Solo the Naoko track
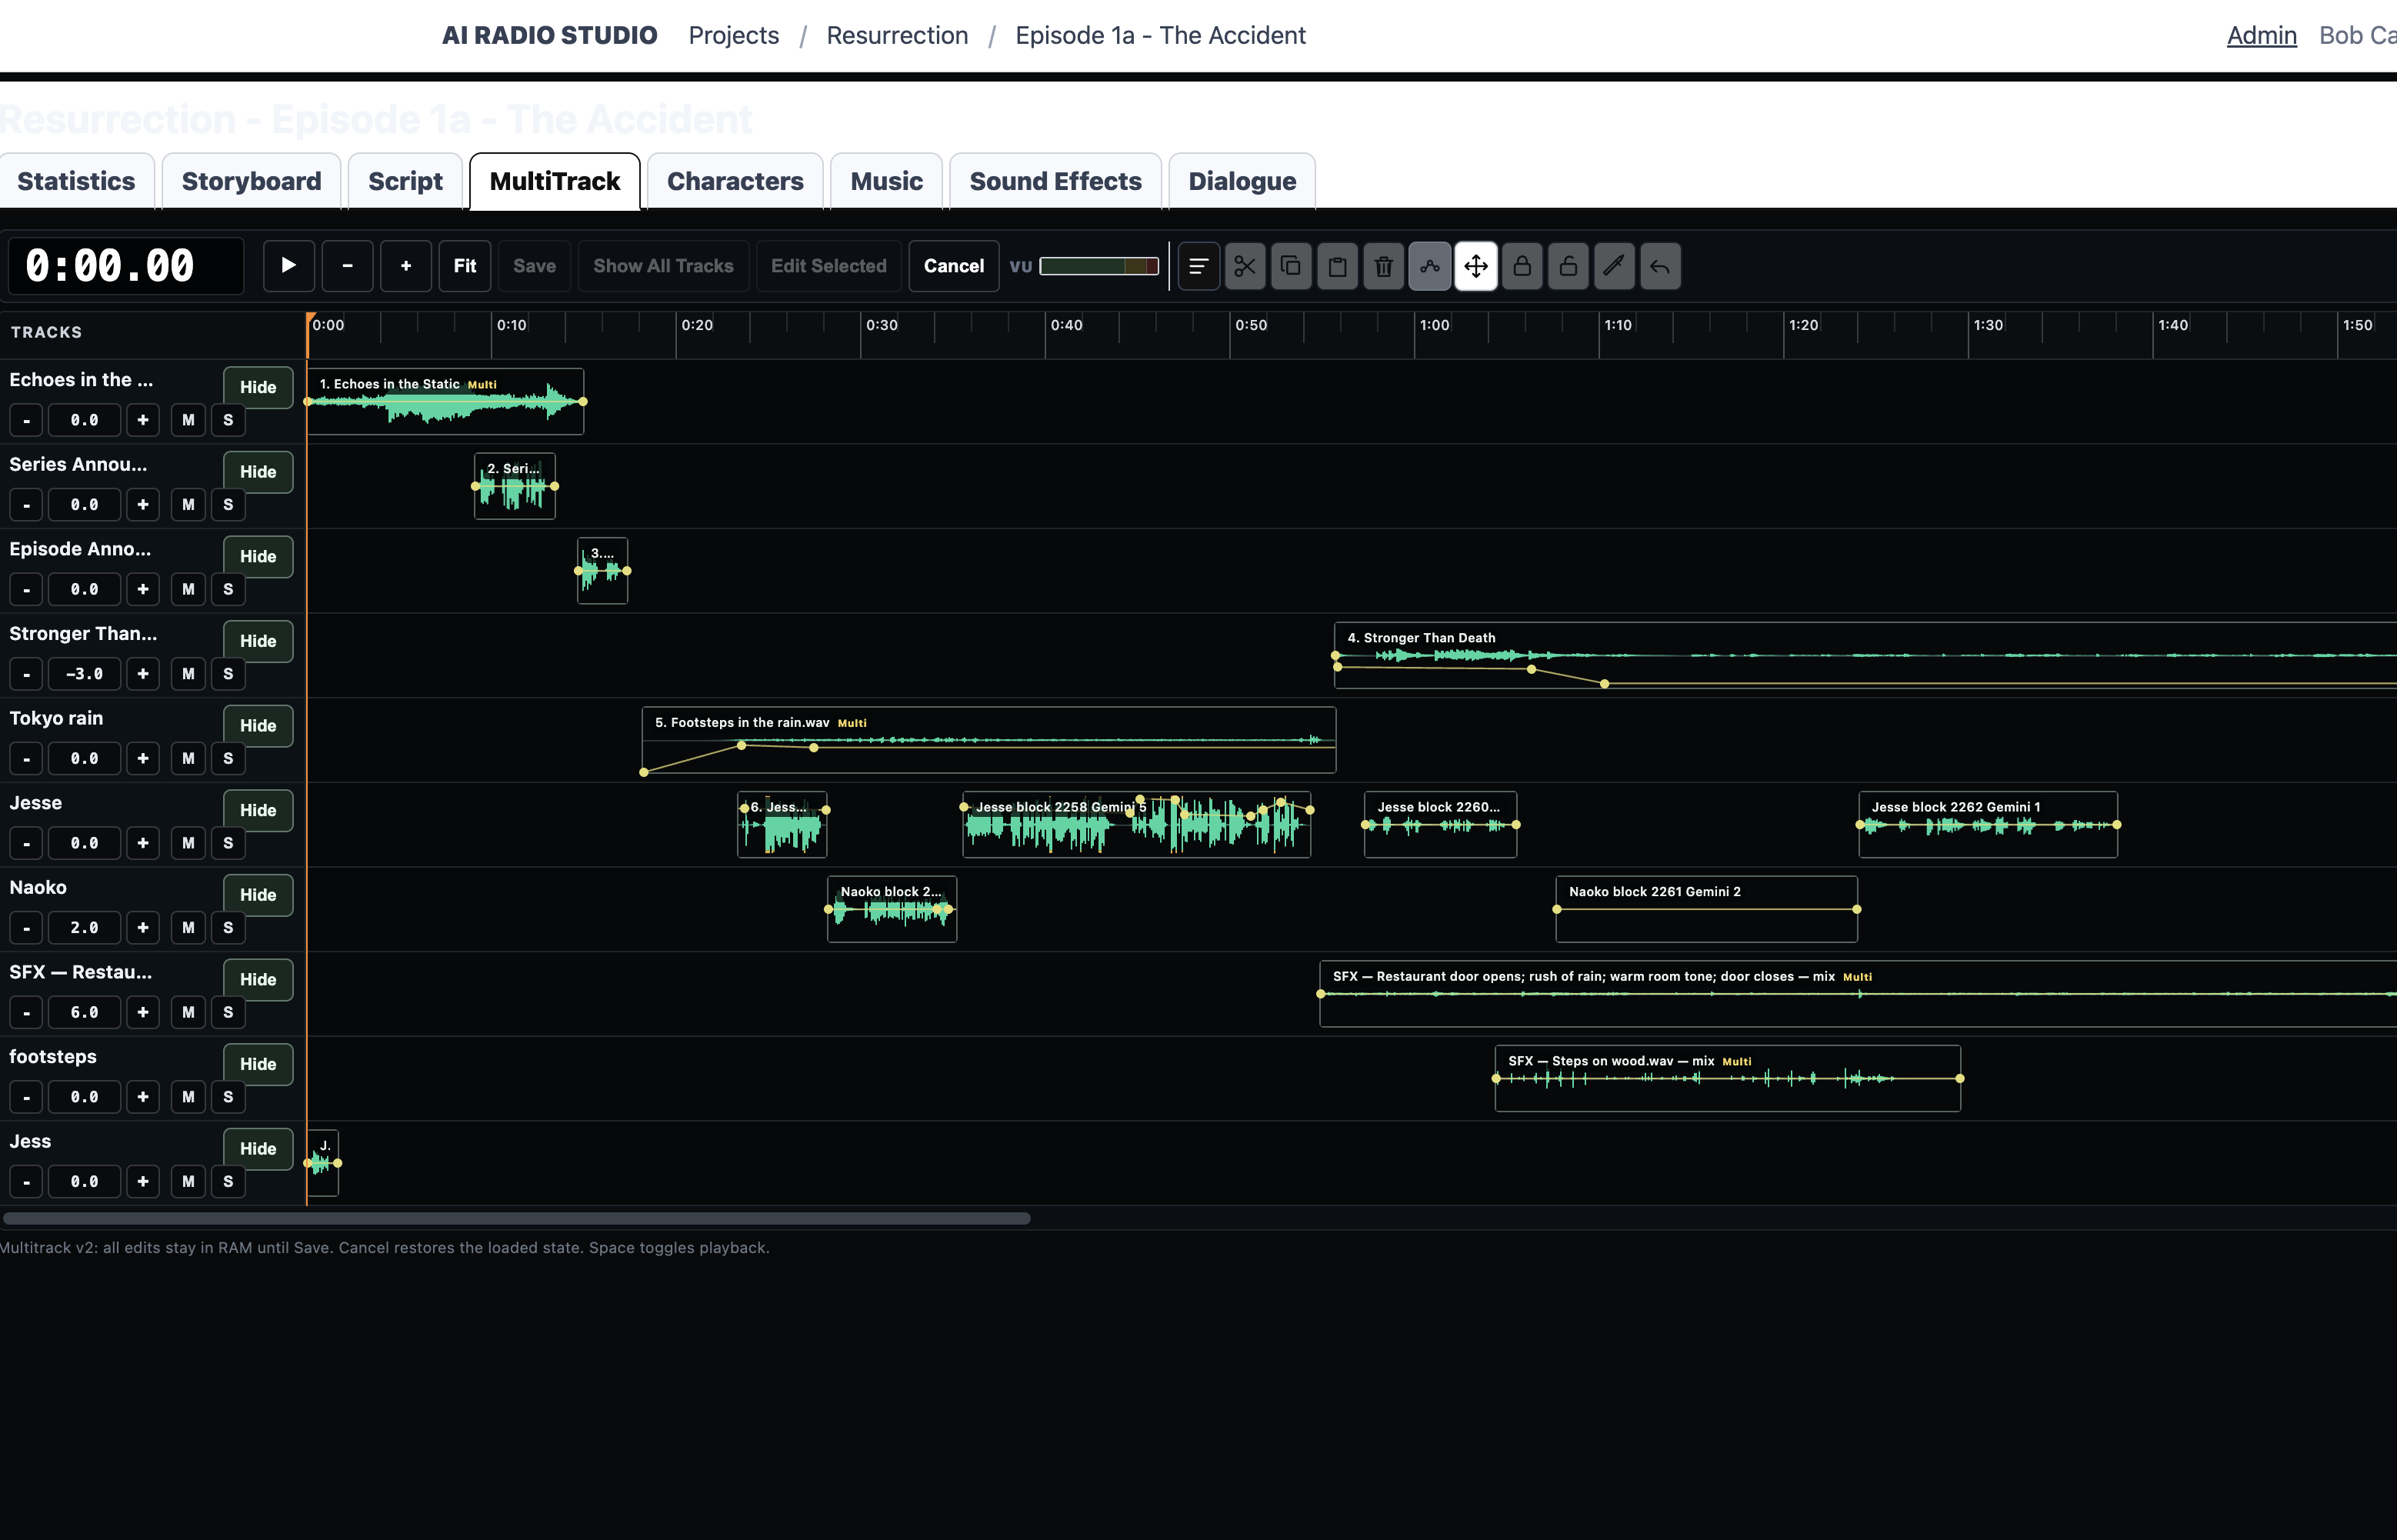The image size is (2397, 1540). coord(228,928)
